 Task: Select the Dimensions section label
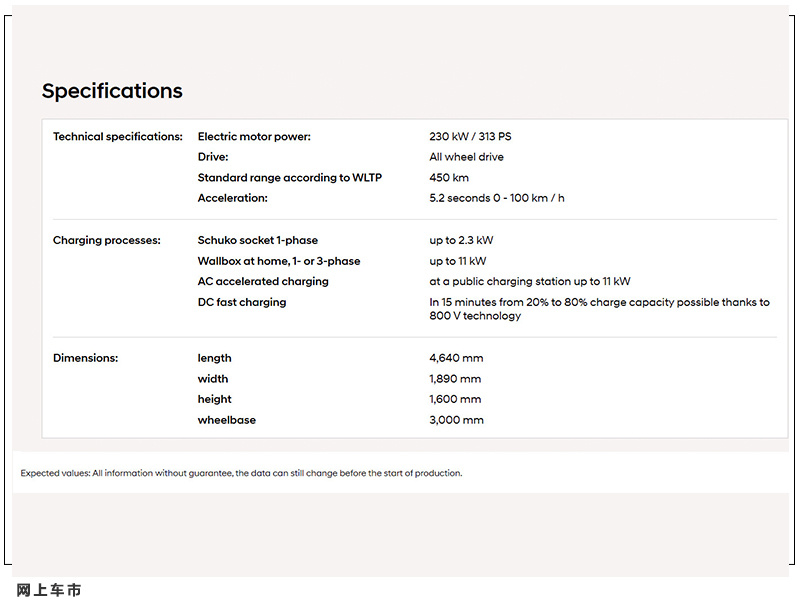coord(85,358)
